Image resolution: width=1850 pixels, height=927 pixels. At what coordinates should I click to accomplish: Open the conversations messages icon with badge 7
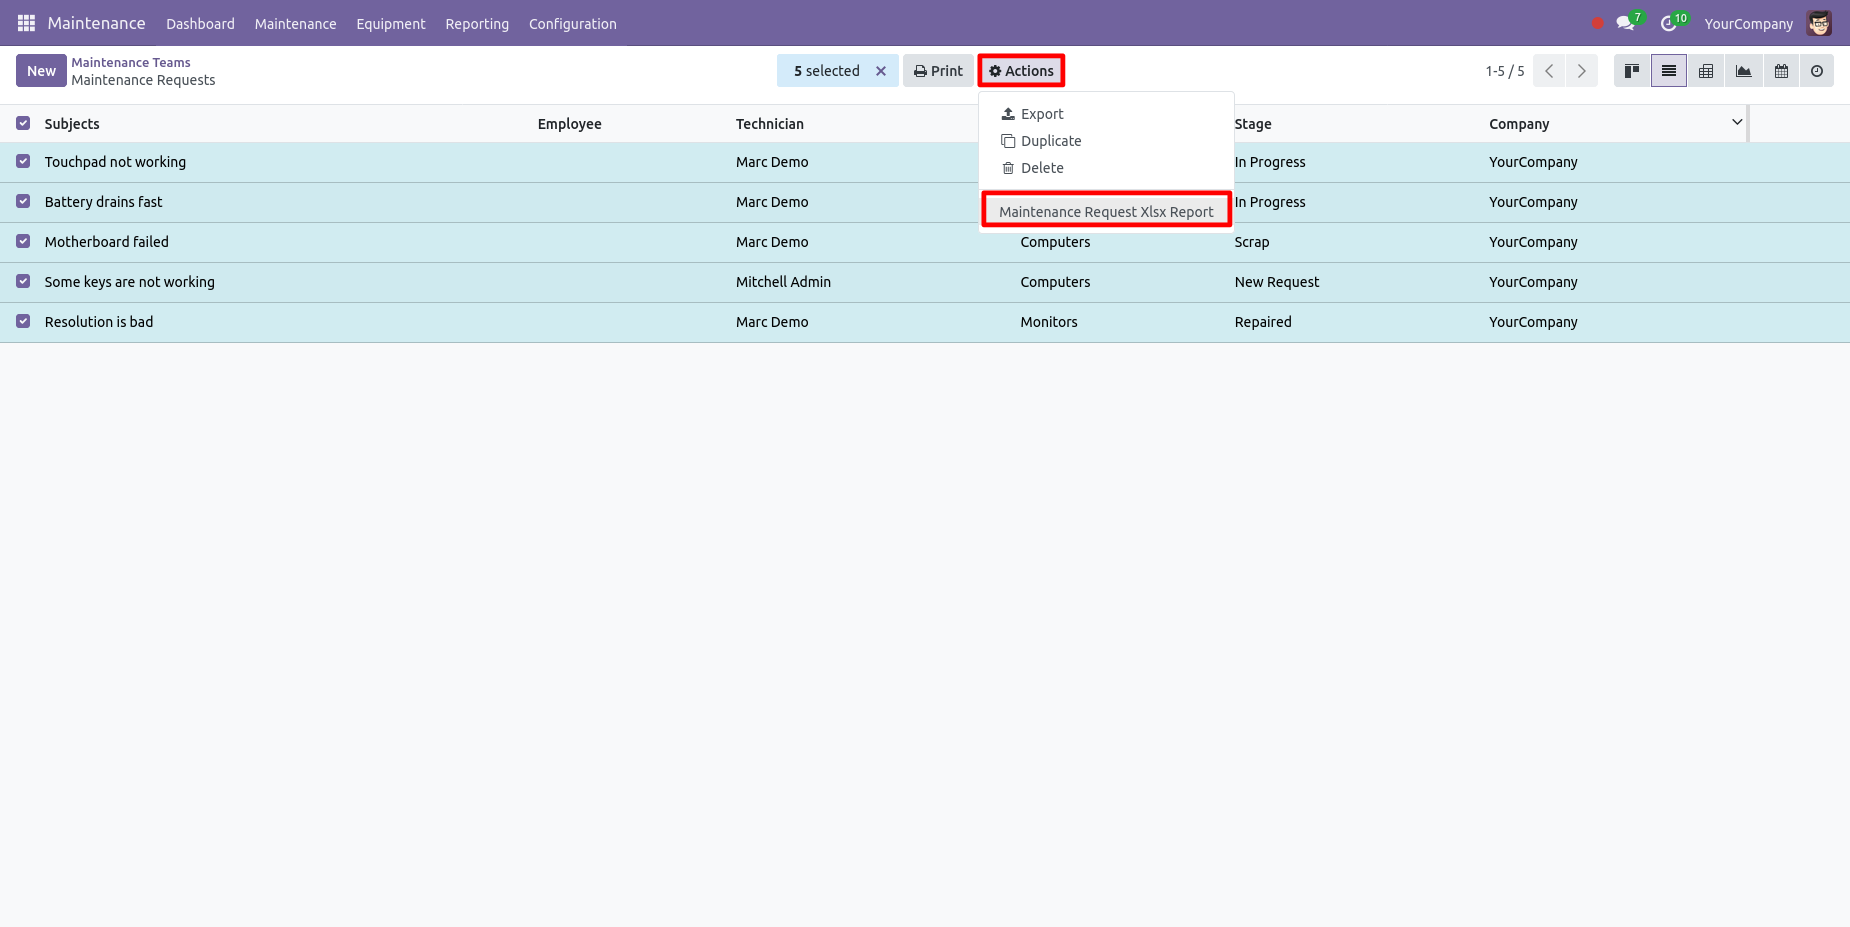tap(1627, 23)
